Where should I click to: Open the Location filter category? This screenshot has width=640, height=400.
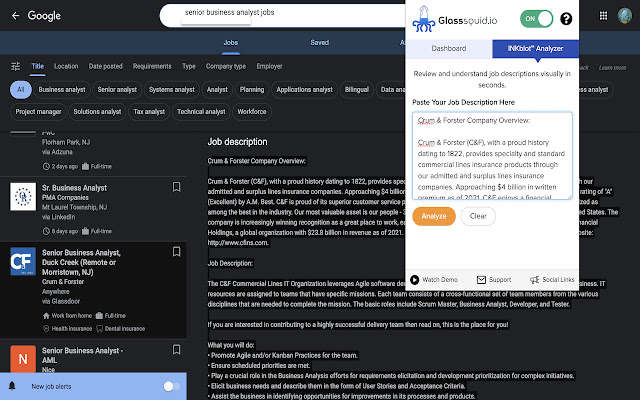[66, 66]
